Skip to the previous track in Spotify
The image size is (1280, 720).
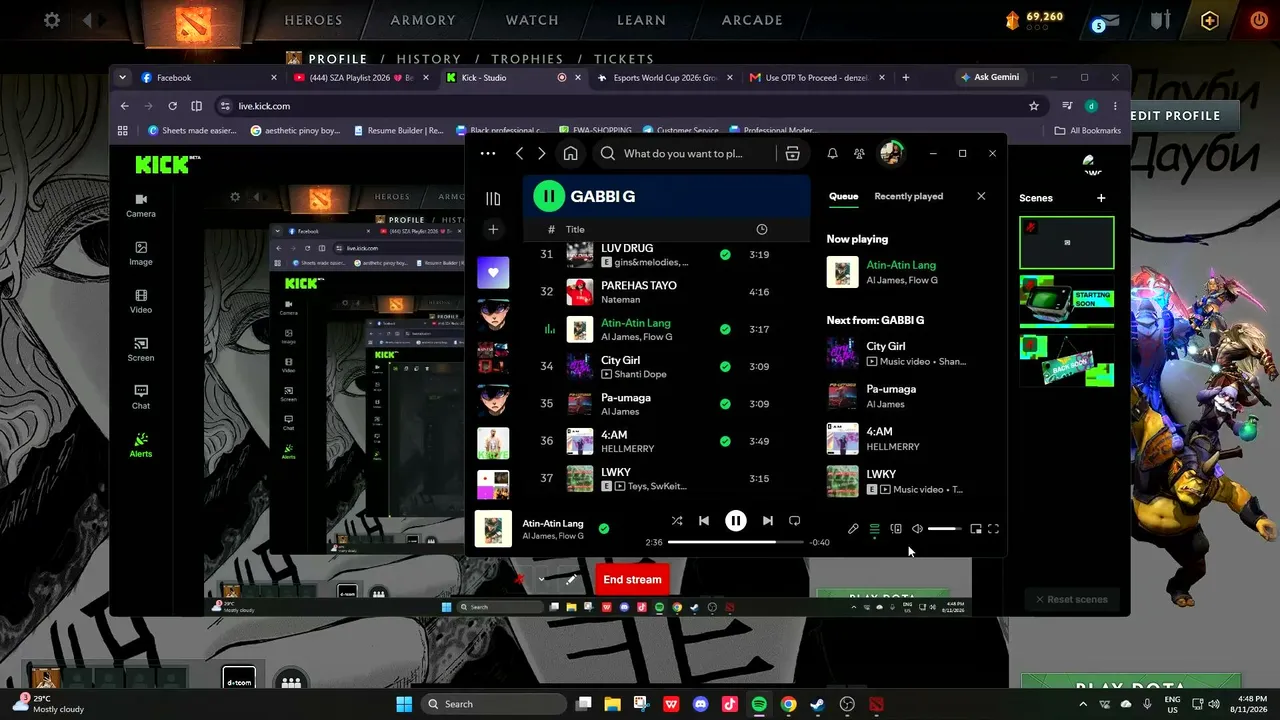tap(704, 520)
